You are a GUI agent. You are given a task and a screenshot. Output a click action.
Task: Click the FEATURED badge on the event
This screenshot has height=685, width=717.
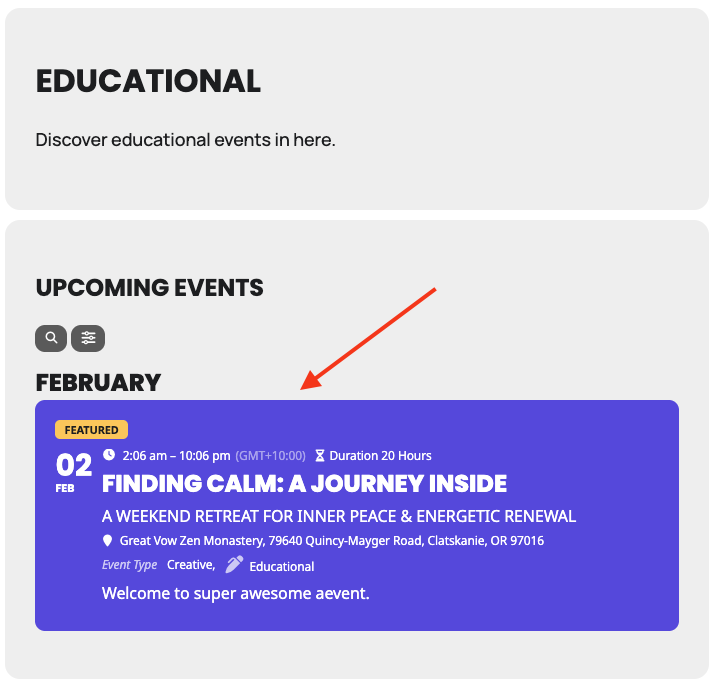[91, 430]
